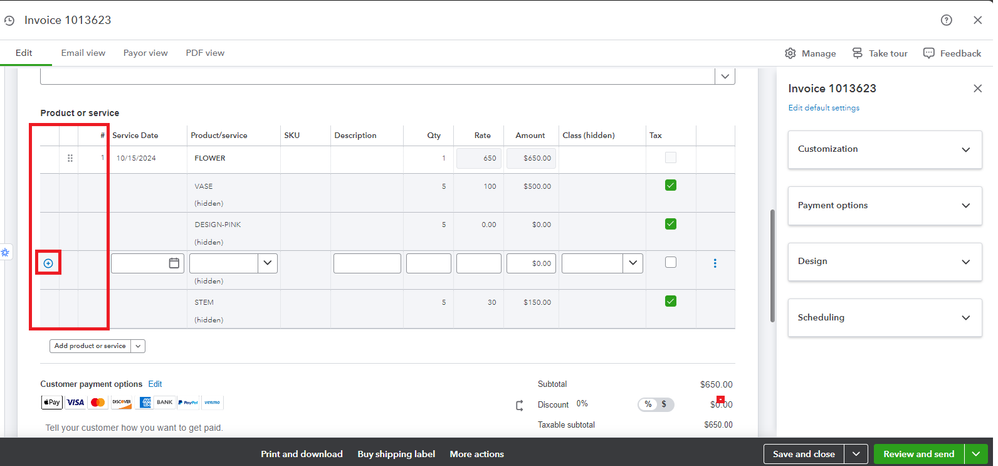
Task: Click the invoice history clock icon
Action: point(9,20)
